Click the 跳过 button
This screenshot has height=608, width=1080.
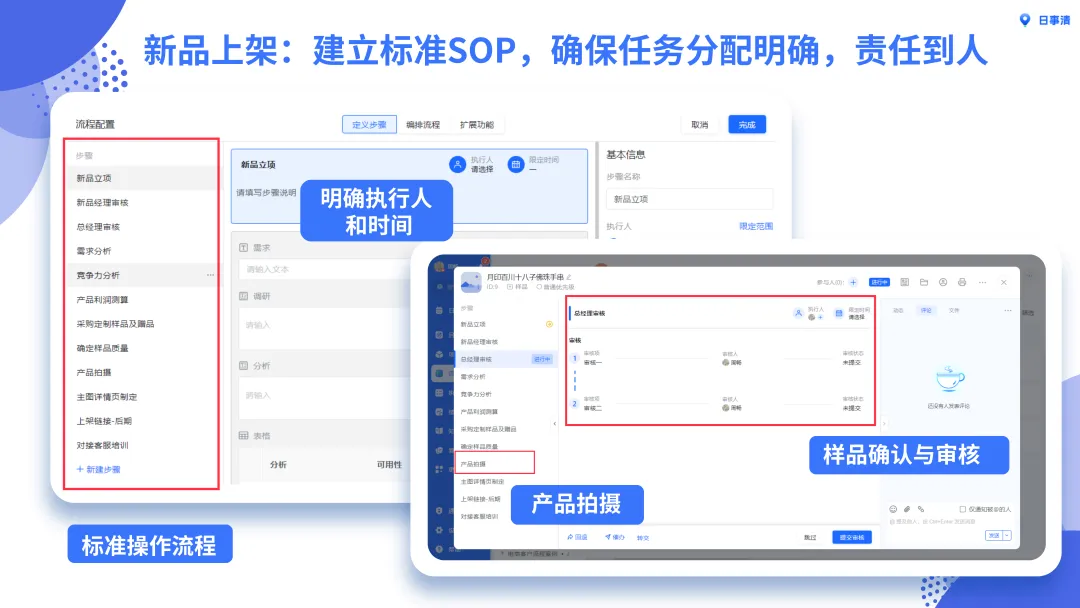(810, 537)
